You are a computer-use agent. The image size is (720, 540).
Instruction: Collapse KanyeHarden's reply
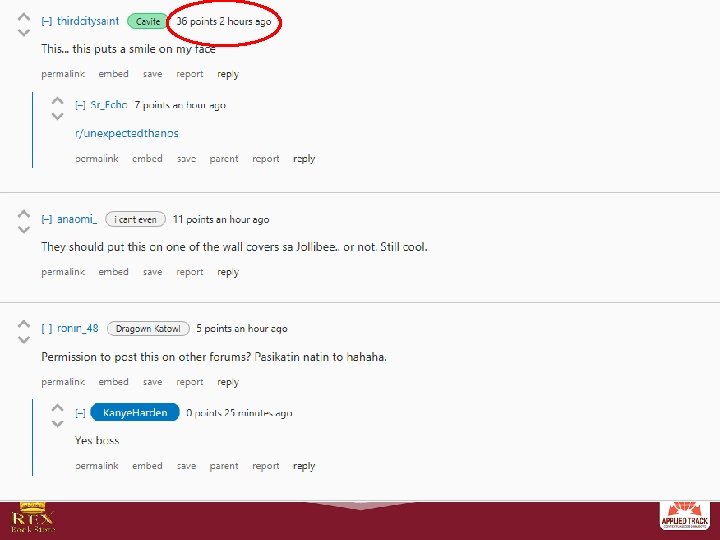point(80,413)
